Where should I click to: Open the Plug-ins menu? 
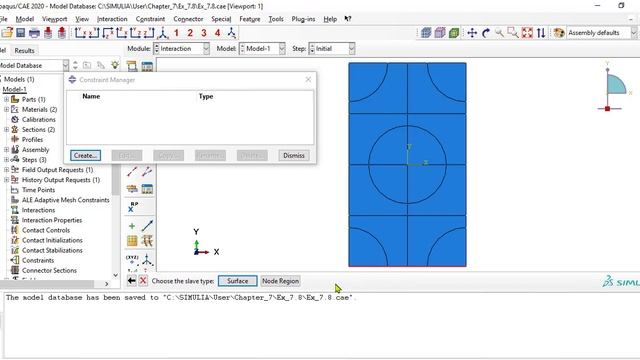(303, 19)
